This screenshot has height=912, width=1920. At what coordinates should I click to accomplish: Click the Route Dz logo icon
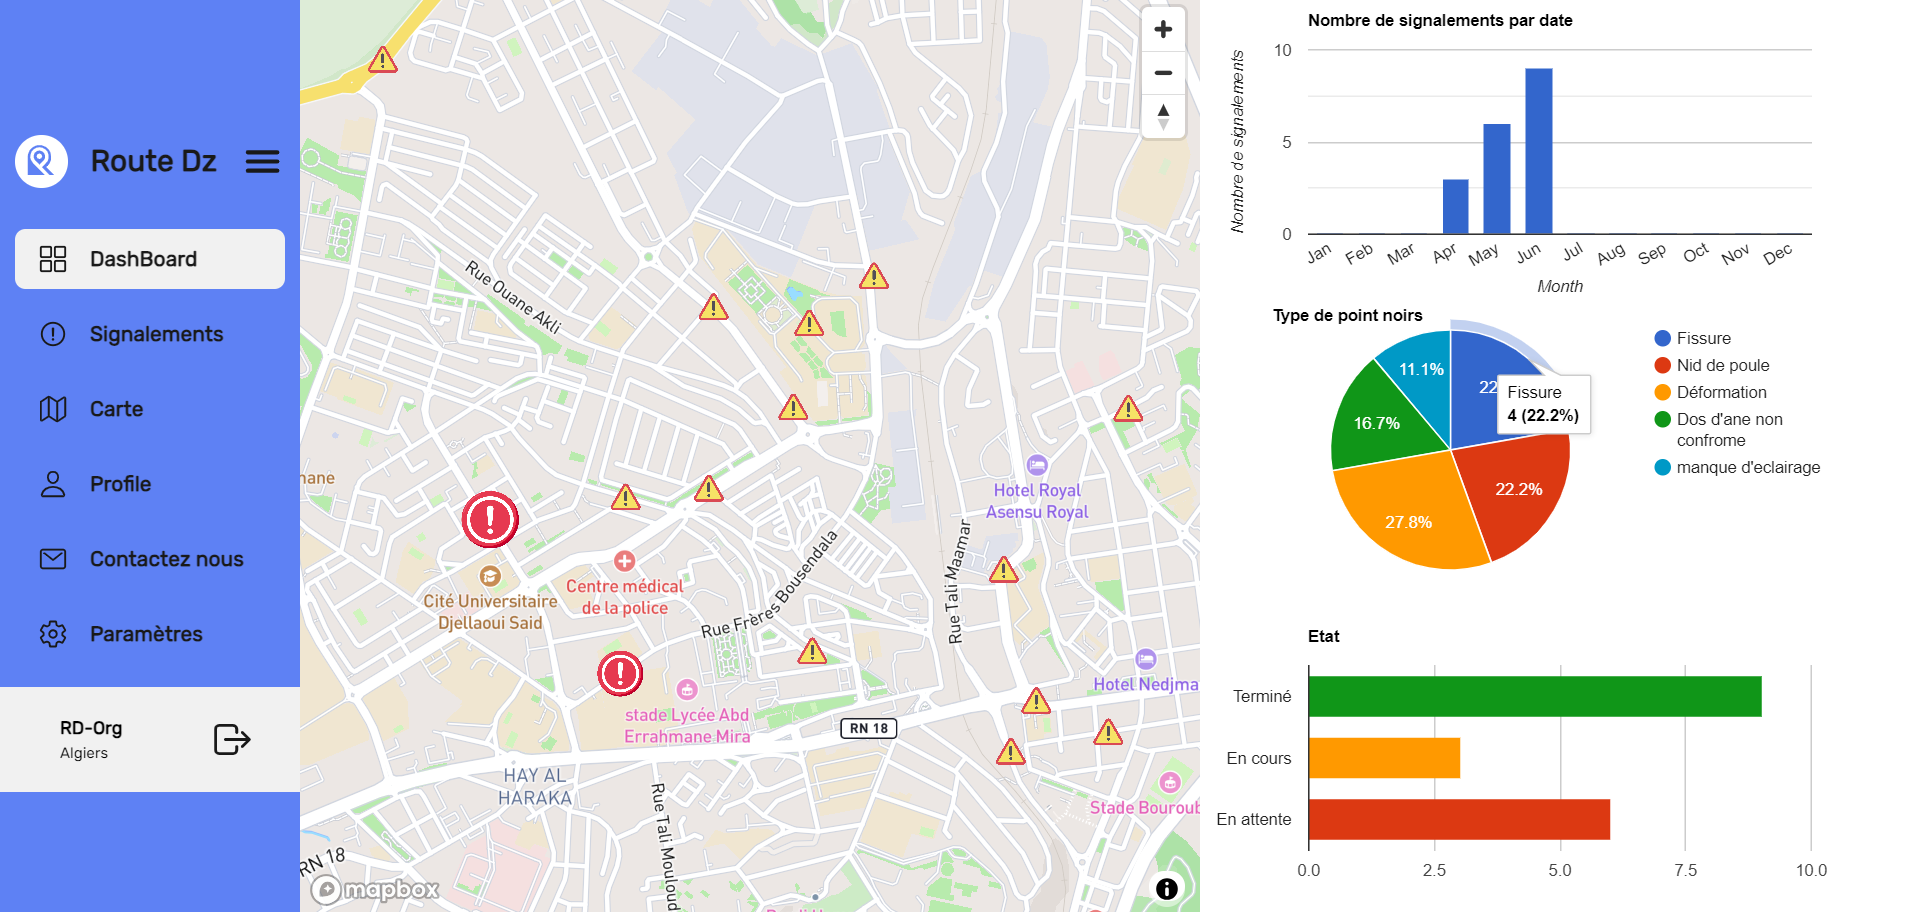coord(41,161)
